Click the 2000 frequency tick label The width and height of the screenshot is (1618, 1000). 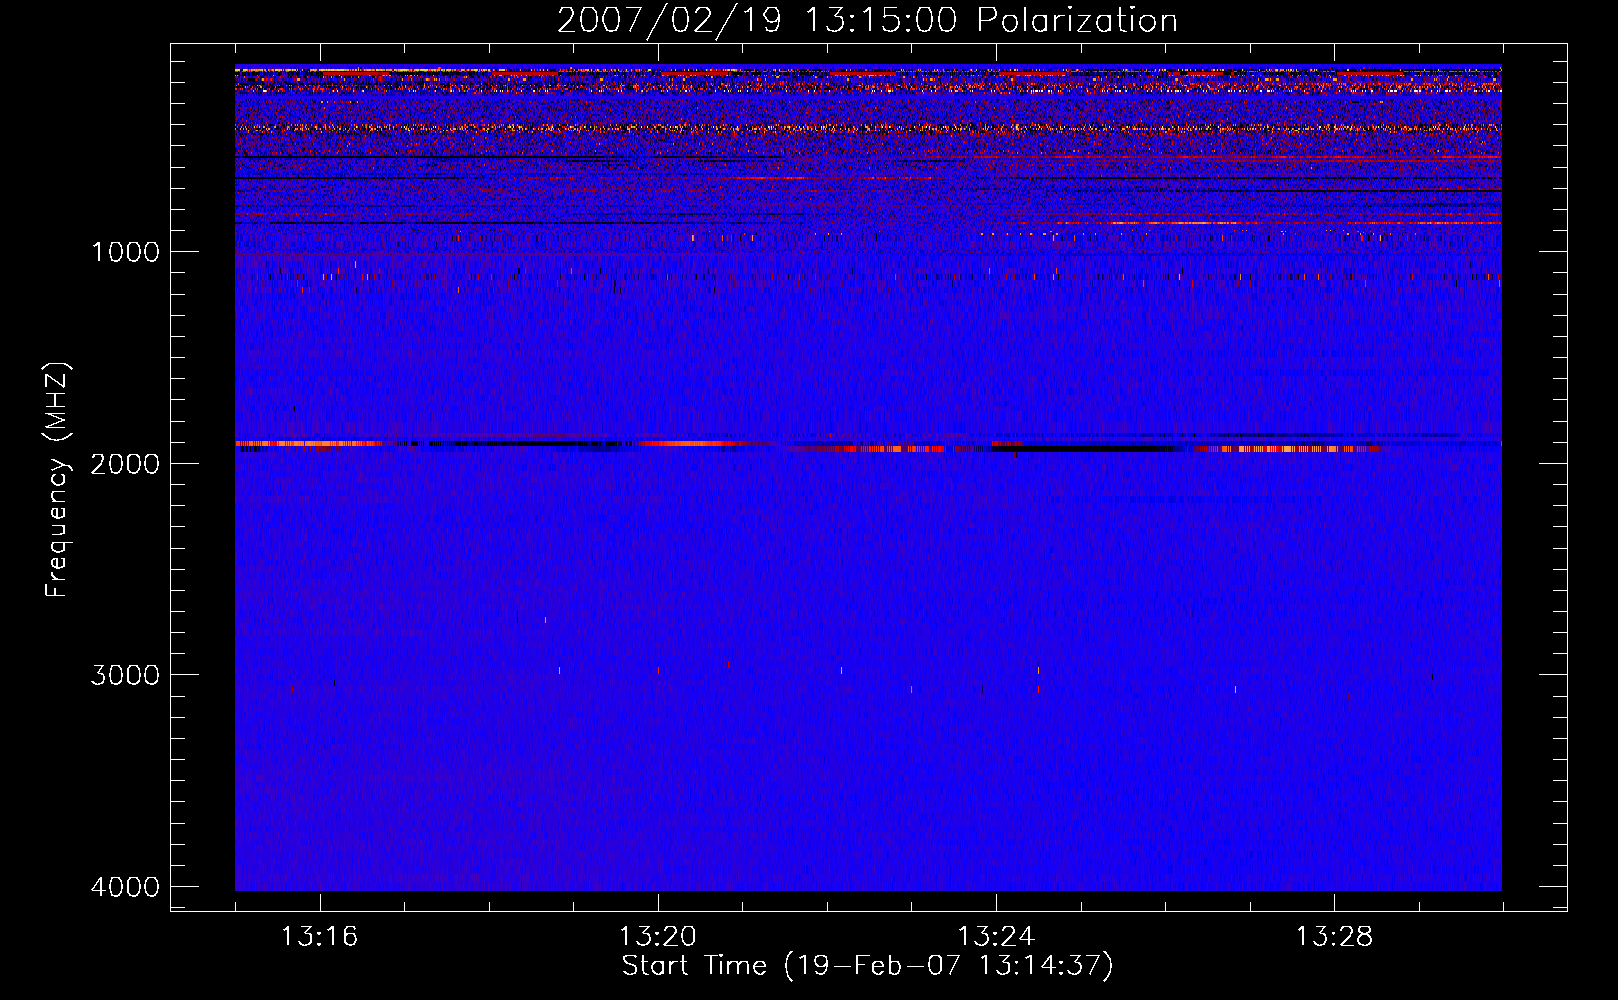click(125, 464)
